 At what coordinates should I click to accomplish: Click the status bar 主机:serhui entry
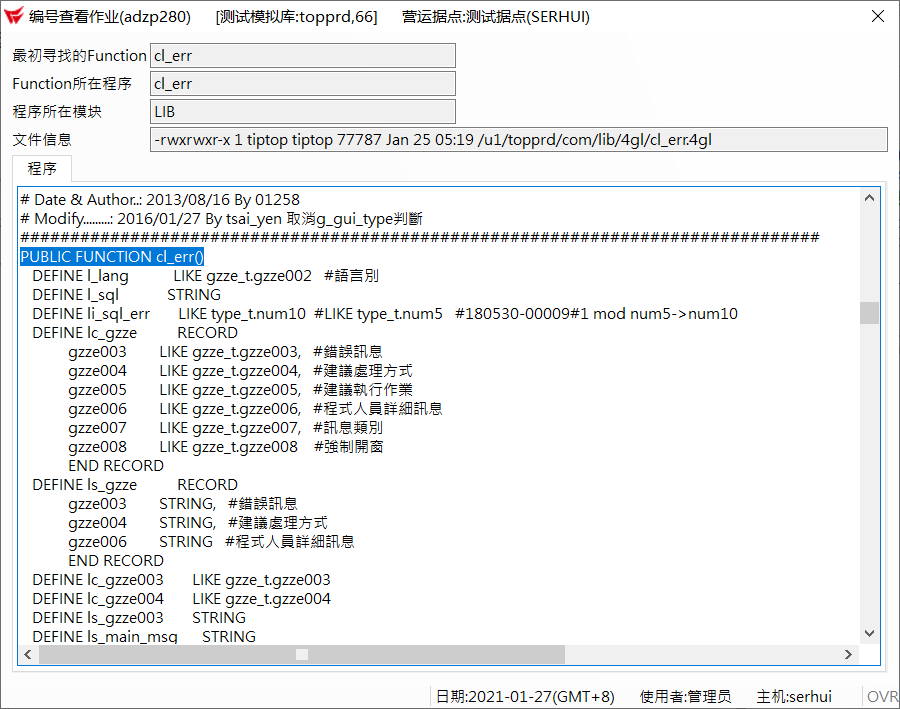[794, 696]
